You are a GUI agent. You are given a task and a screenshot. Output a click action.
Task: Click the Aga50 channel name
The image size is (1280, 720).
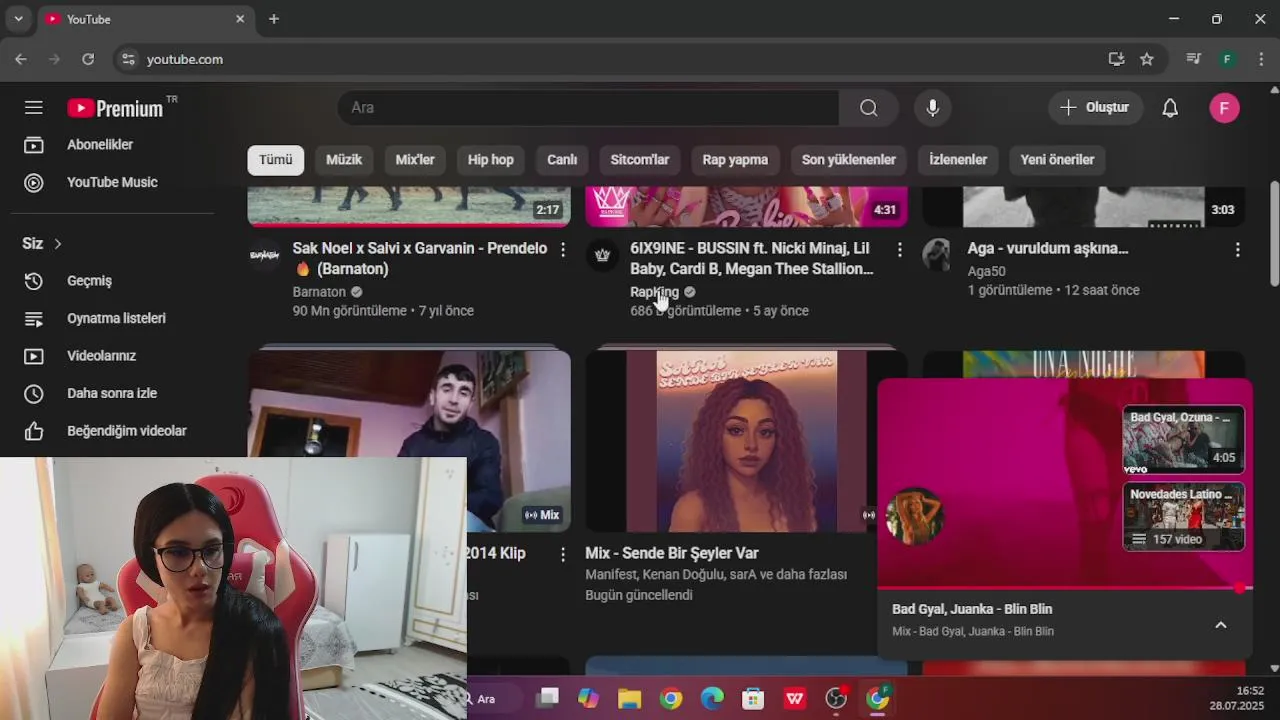[987, 271]
